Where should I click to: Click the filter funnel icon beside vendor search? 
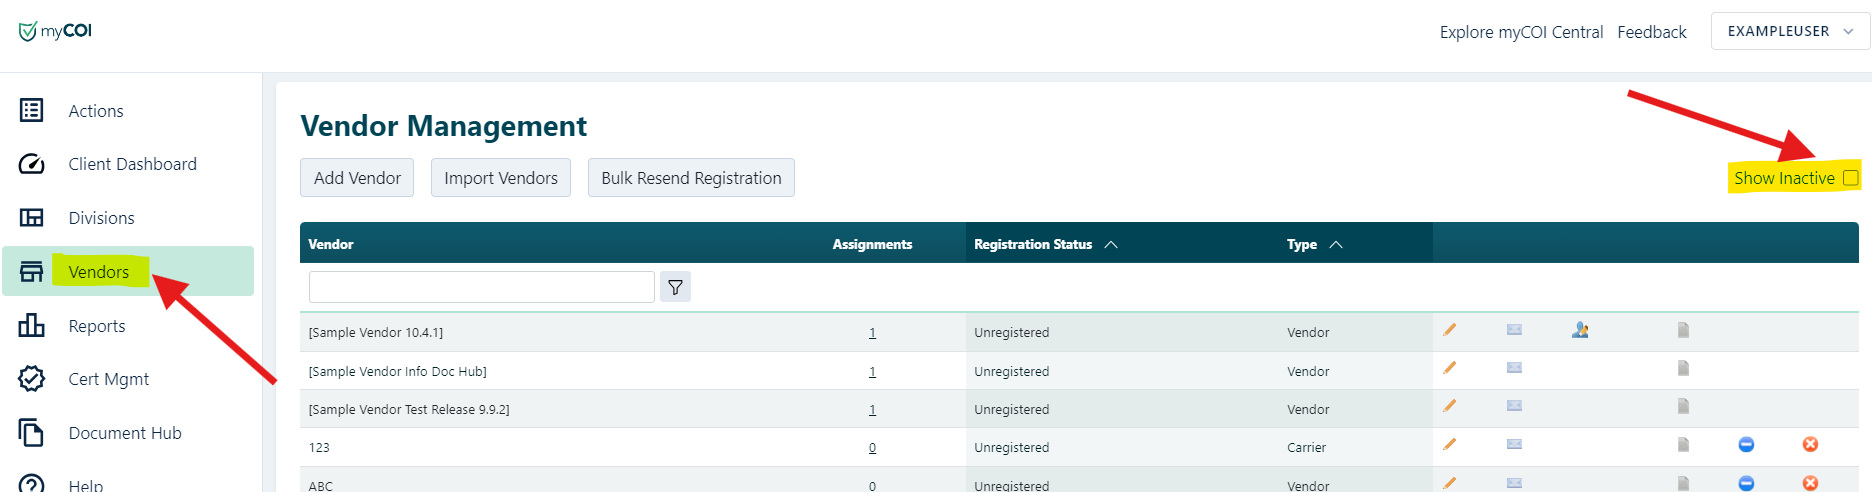676,287
